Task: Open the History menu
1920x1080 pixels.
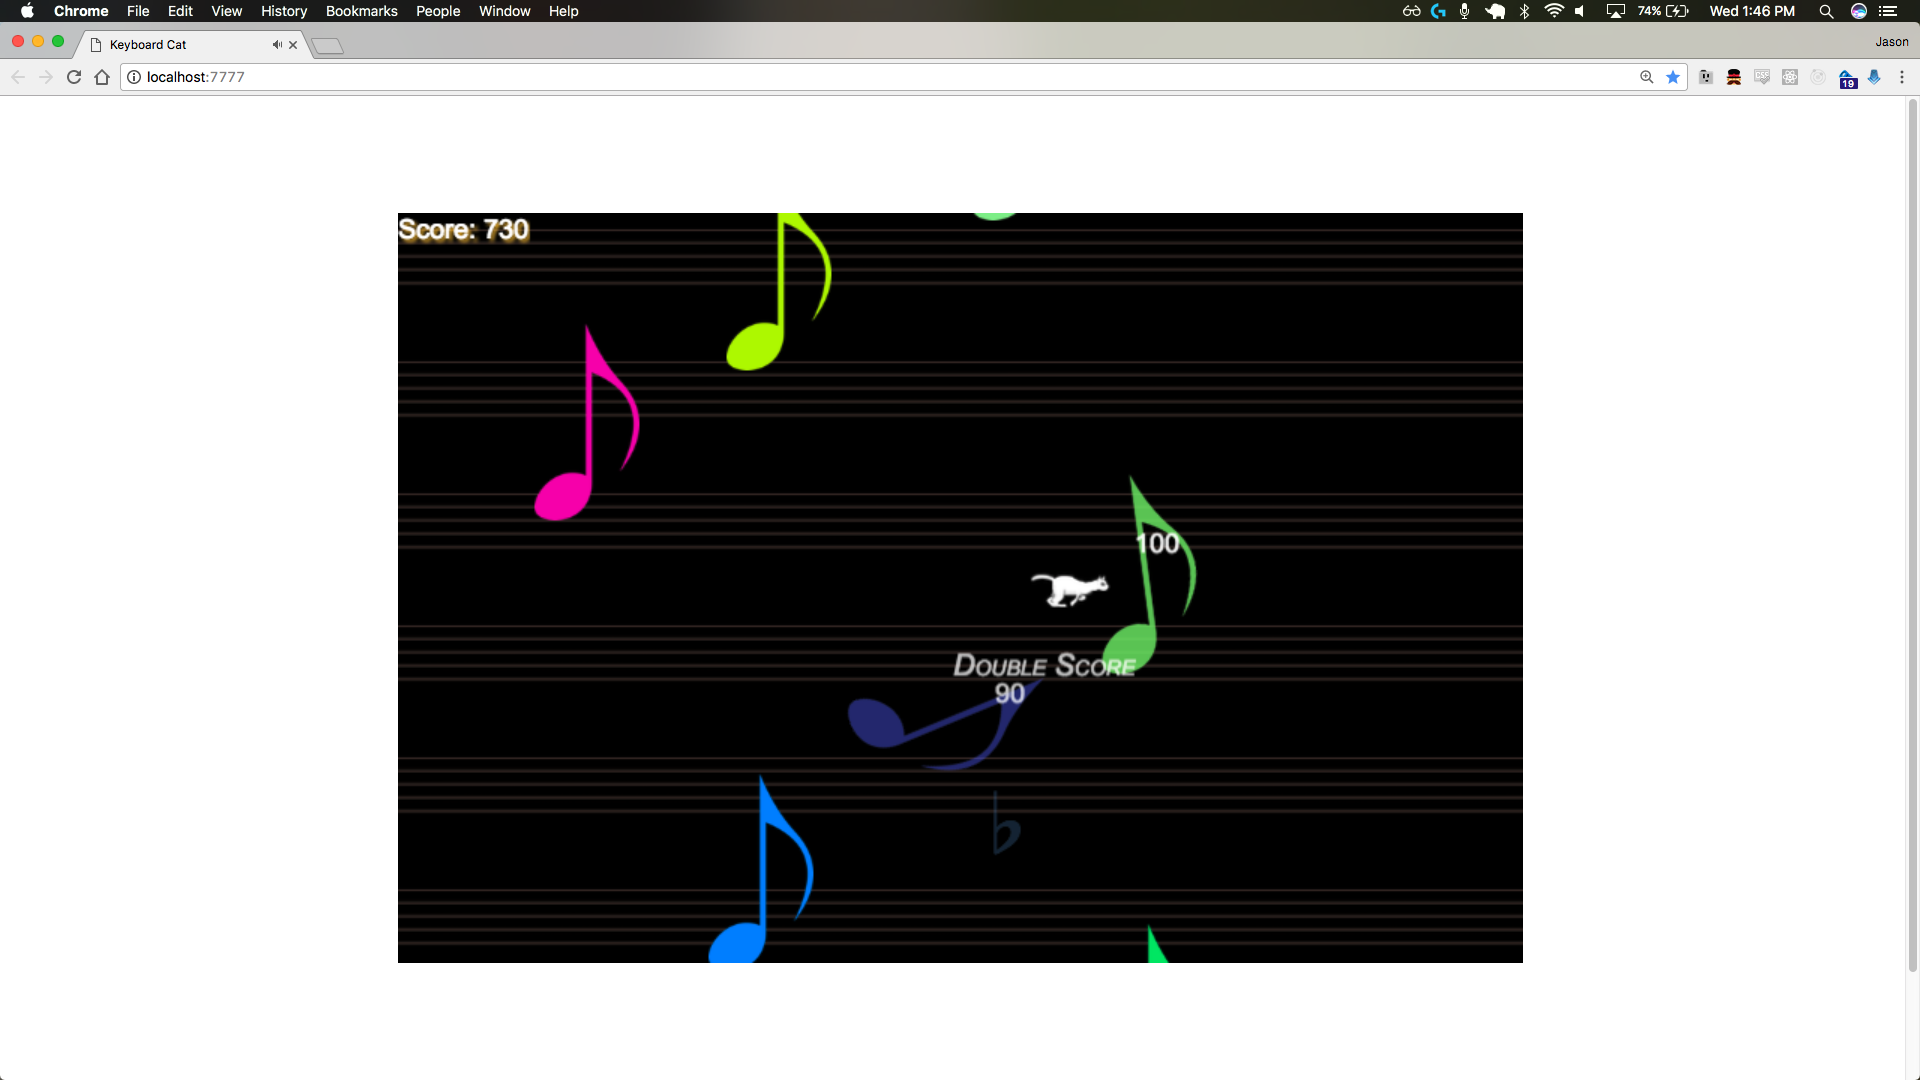Action: [x=283, y=11]
